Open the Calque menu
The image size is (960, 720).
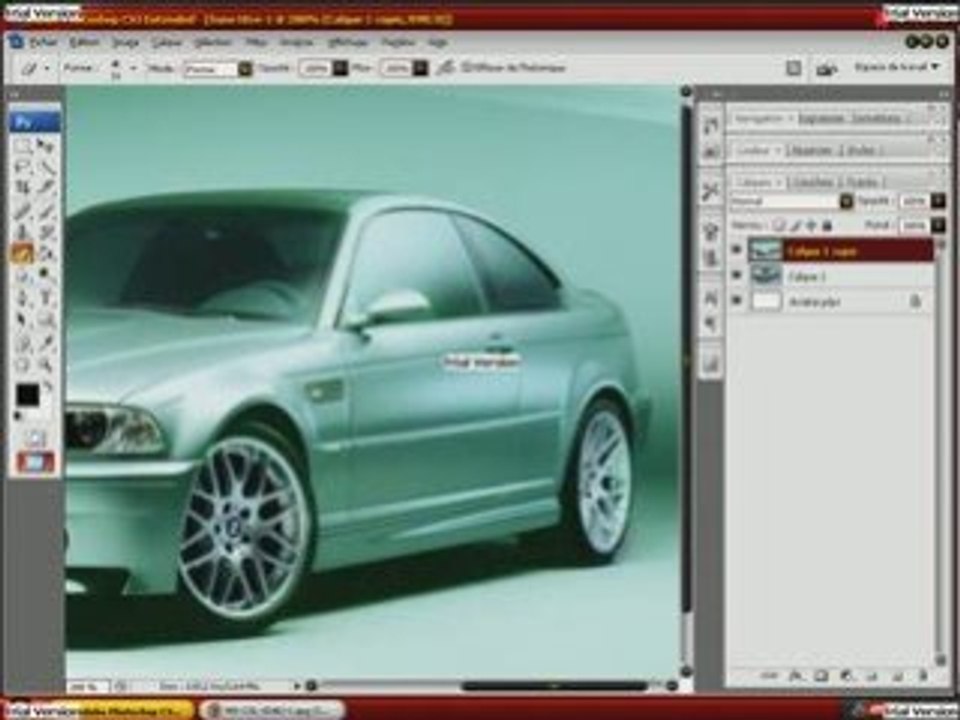pyautogui.click(x=167, y=42)
